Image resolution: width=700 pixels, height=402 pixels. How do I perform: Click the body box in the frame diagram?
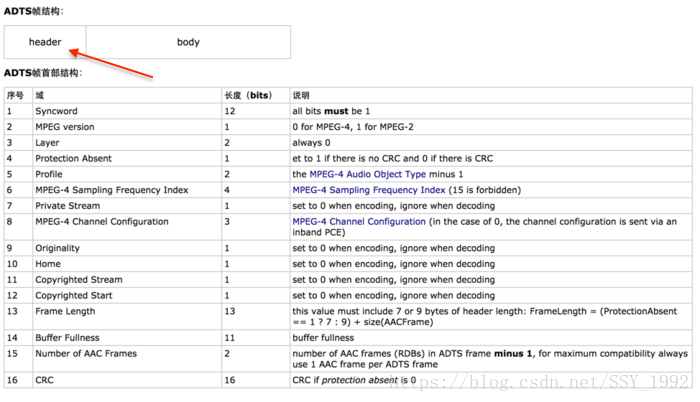click(188, 42)
